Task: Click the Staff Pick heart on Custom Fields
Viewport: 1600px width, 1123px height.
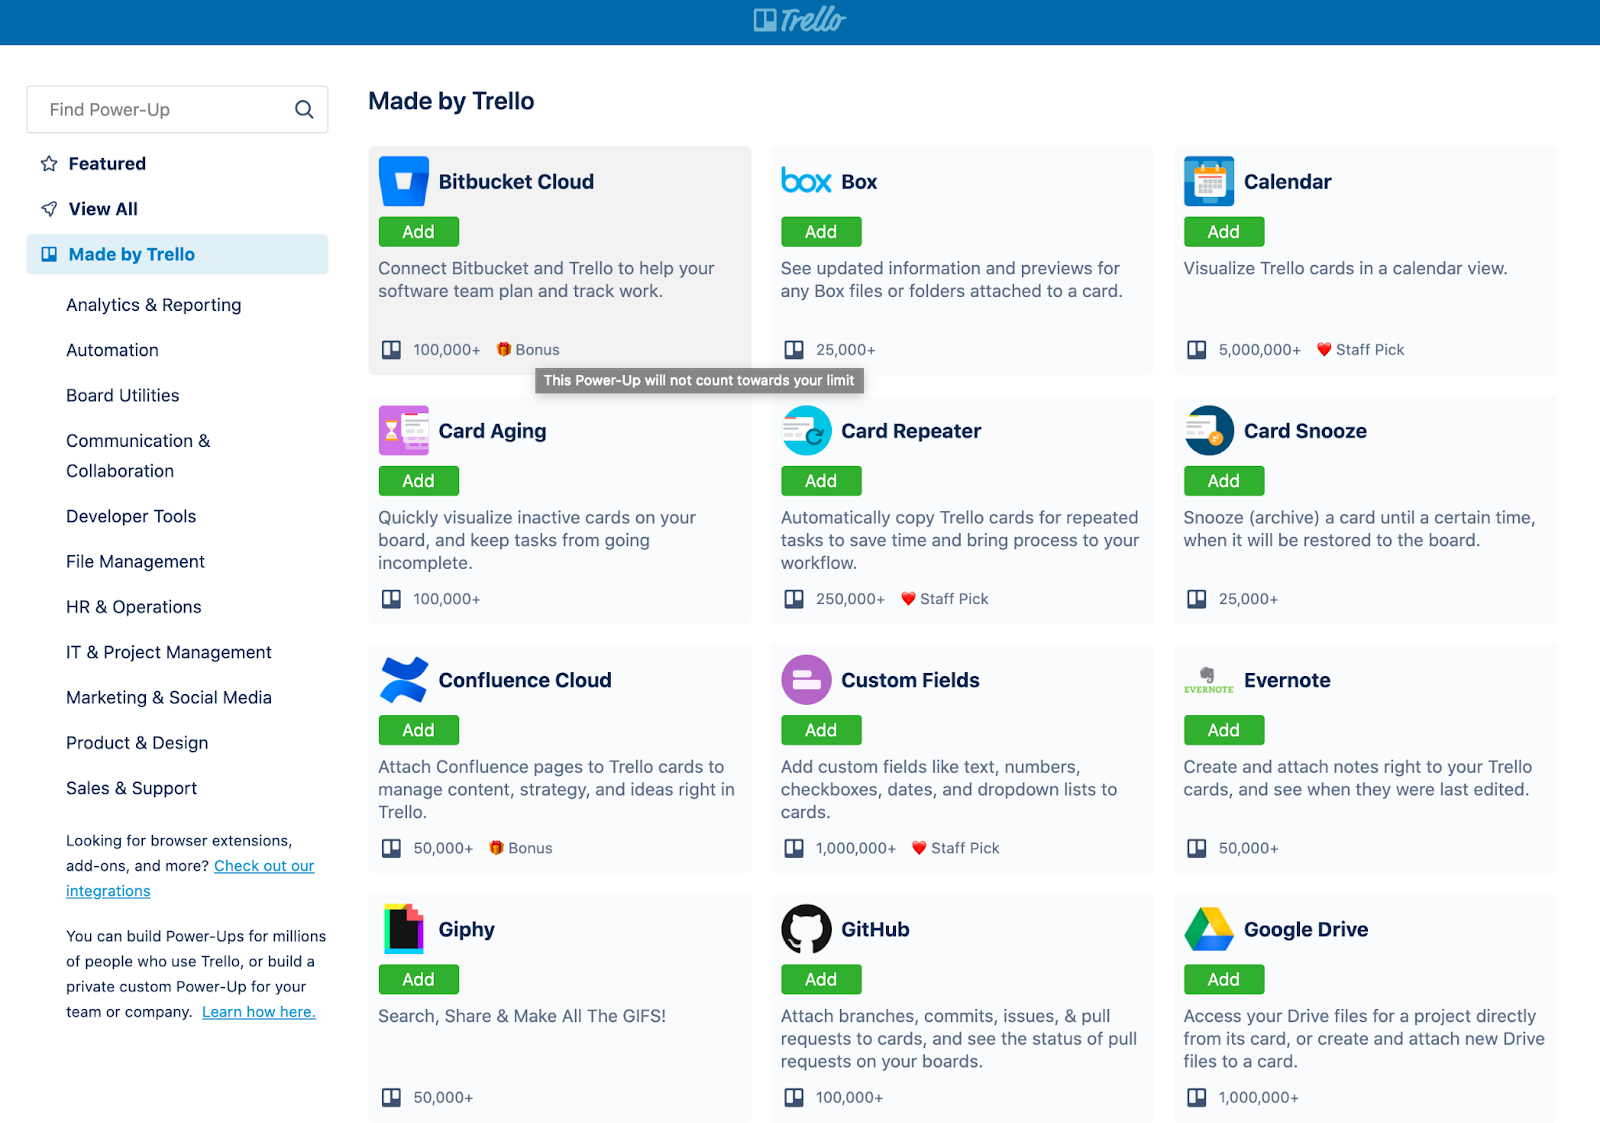Action: tap(919, 847)
